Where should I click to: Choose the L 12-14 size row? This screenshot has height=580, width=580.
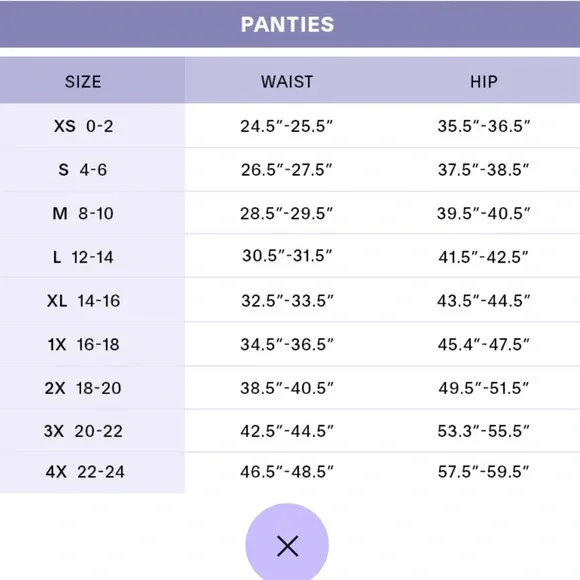[x=290, y=256]
